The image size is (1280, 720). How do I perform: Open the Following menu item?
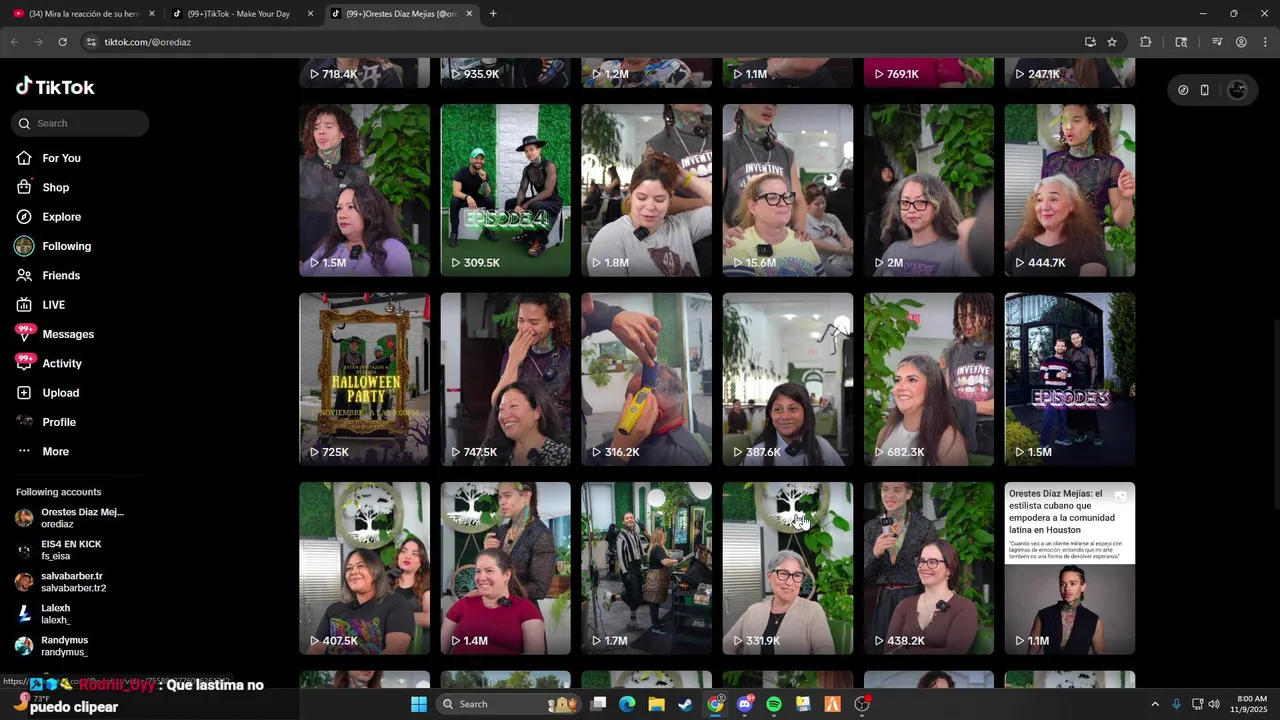click(66, 246)
